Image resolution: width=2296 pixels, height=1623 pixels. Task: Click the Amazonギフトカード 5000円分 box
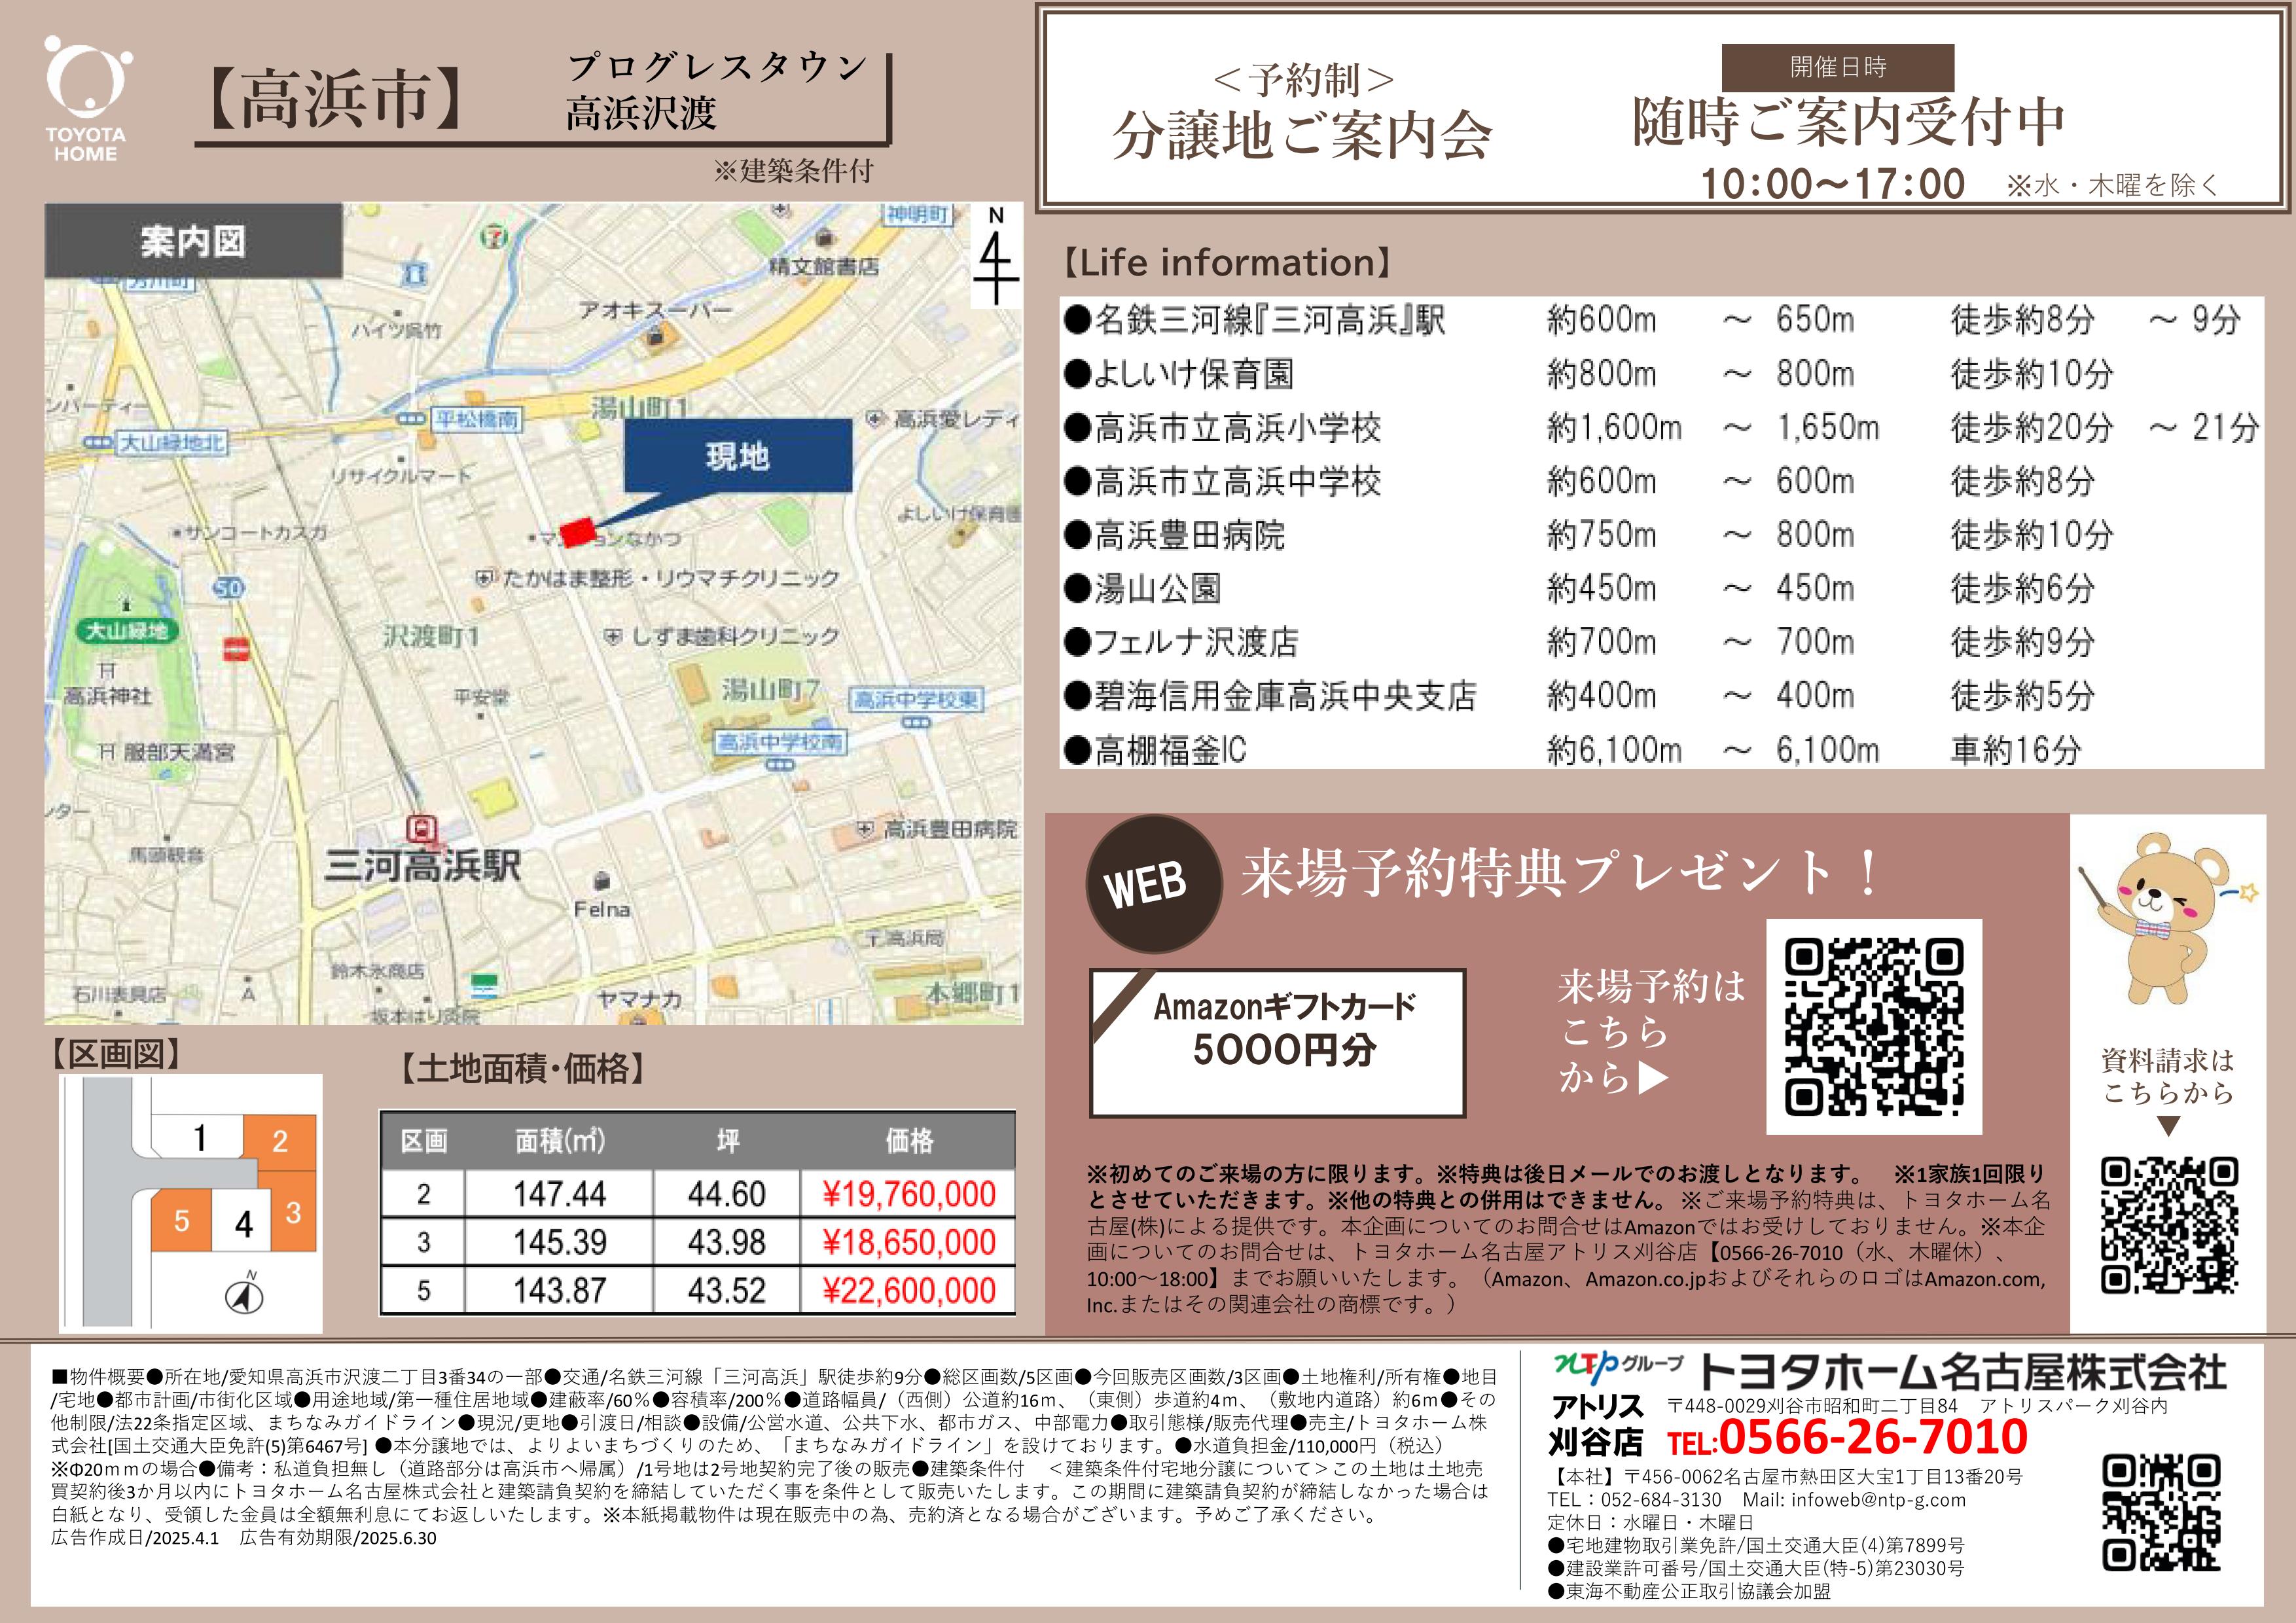click(x=1277, y=1042)
